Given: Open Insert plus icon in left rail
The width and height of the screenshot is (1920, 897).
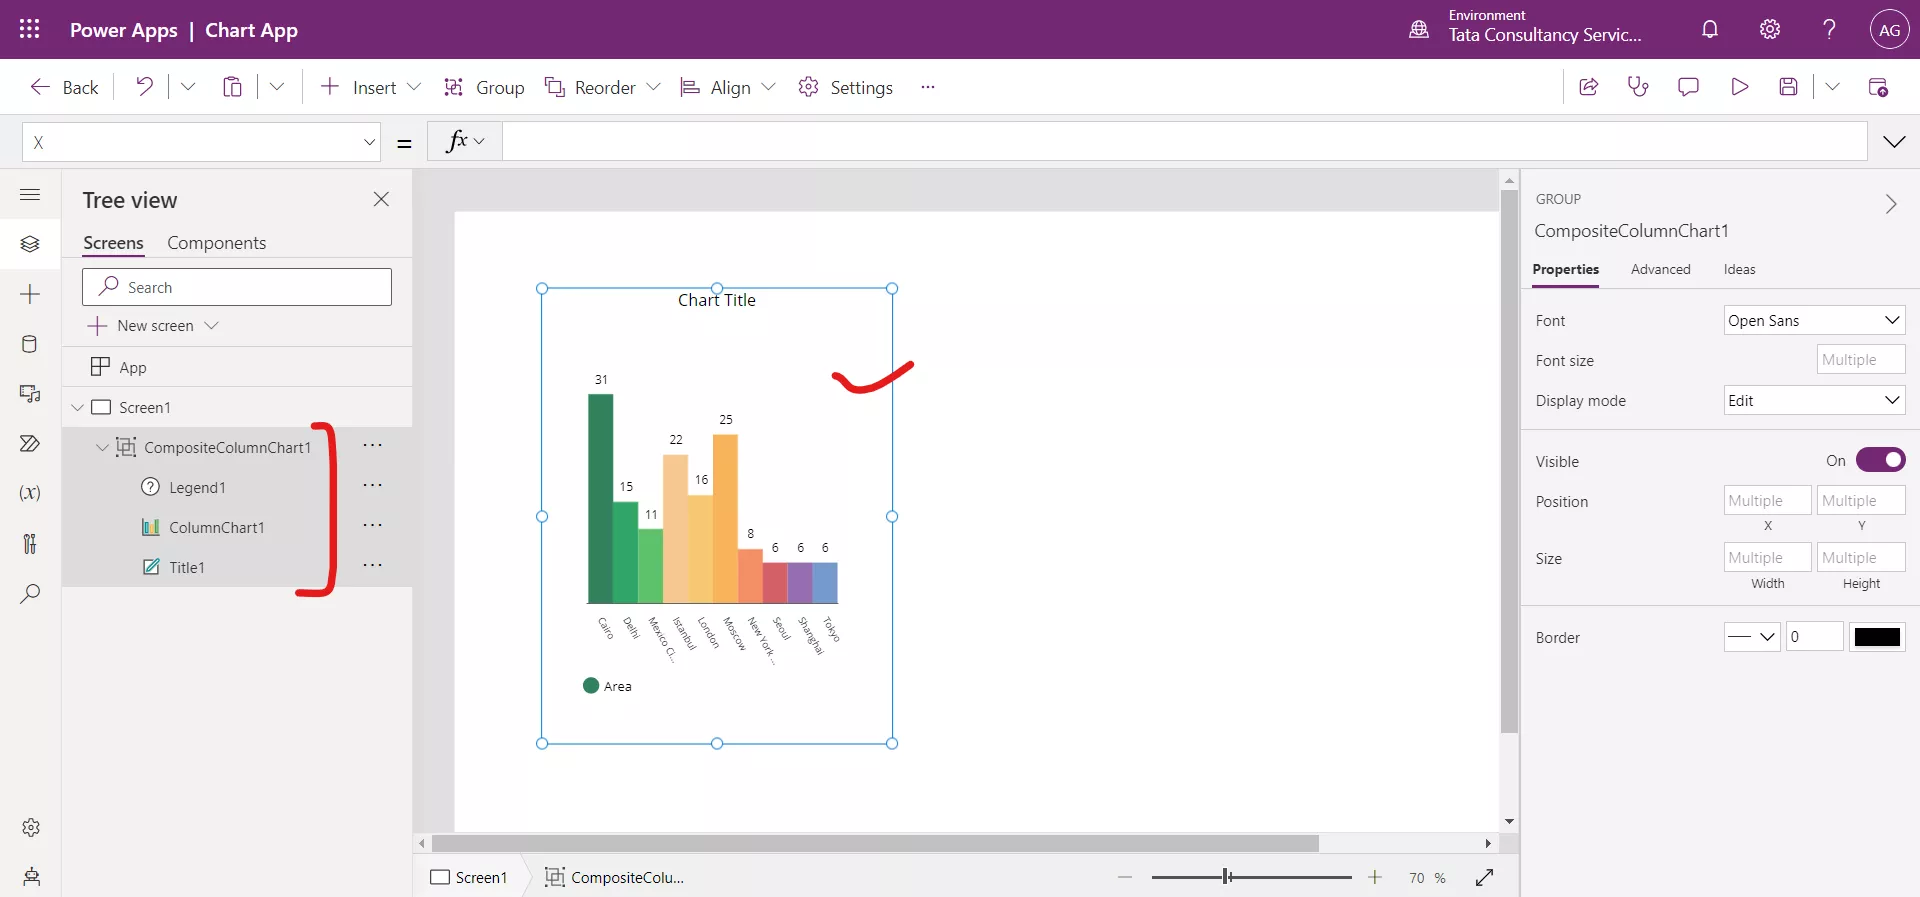Looking at the screenshot, I should [x=30, y=294].
